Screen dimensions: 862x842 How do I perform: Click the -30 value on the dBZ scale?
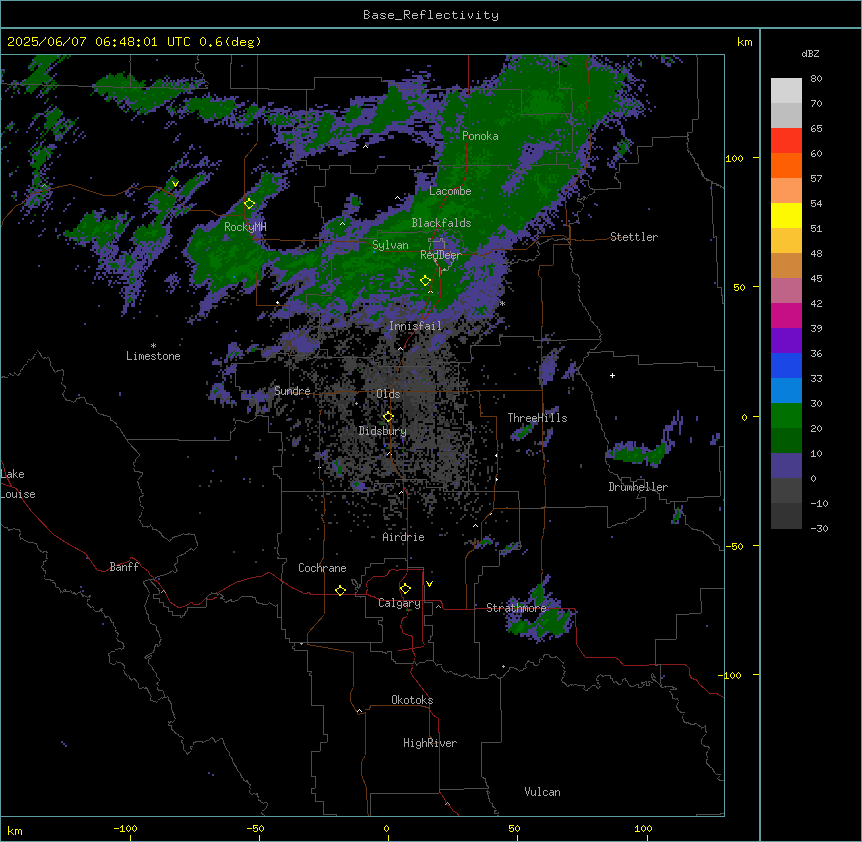point(819,529)
